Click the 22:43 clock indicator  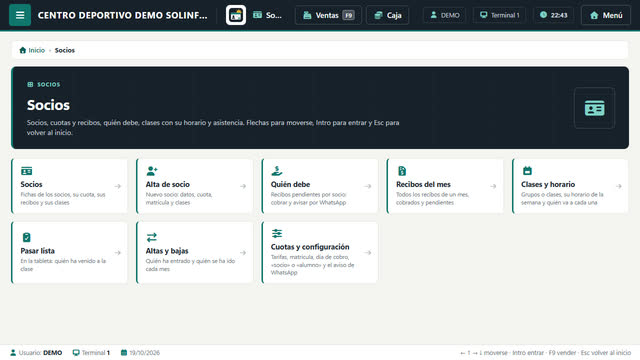point(553,15)
